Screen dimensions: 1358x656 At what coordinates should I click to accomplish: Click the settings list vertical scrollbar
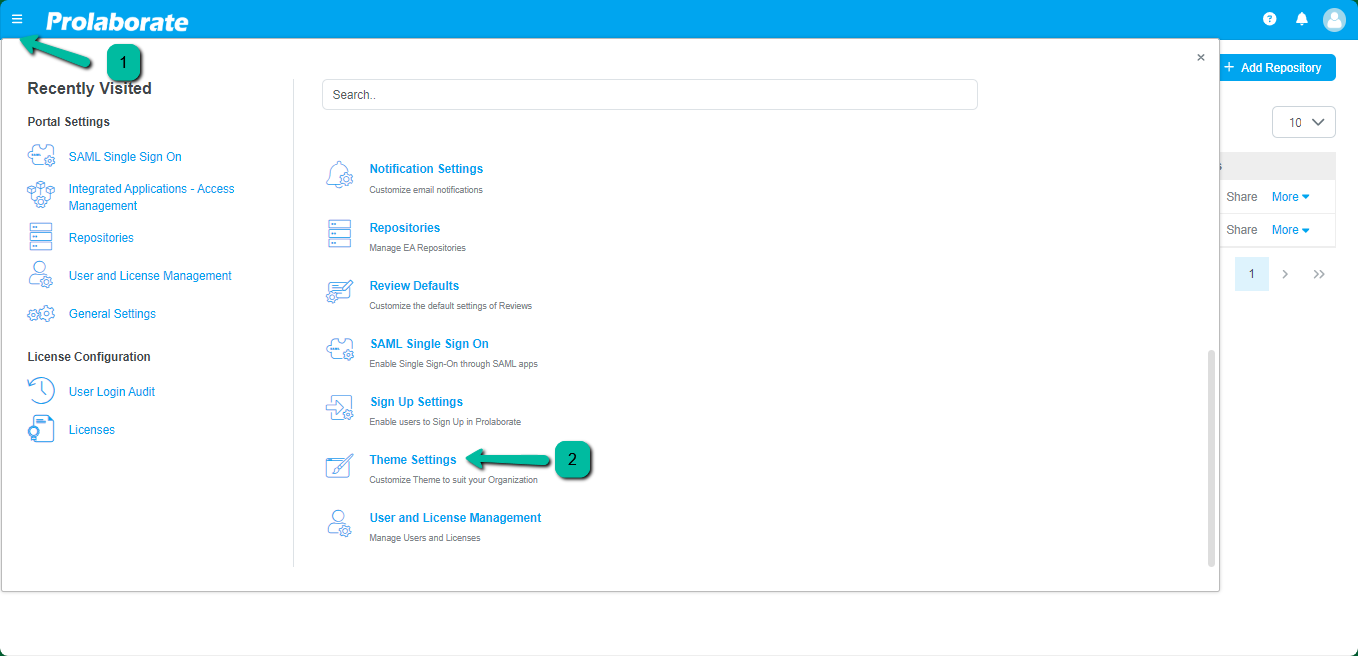click(1211, 458)
